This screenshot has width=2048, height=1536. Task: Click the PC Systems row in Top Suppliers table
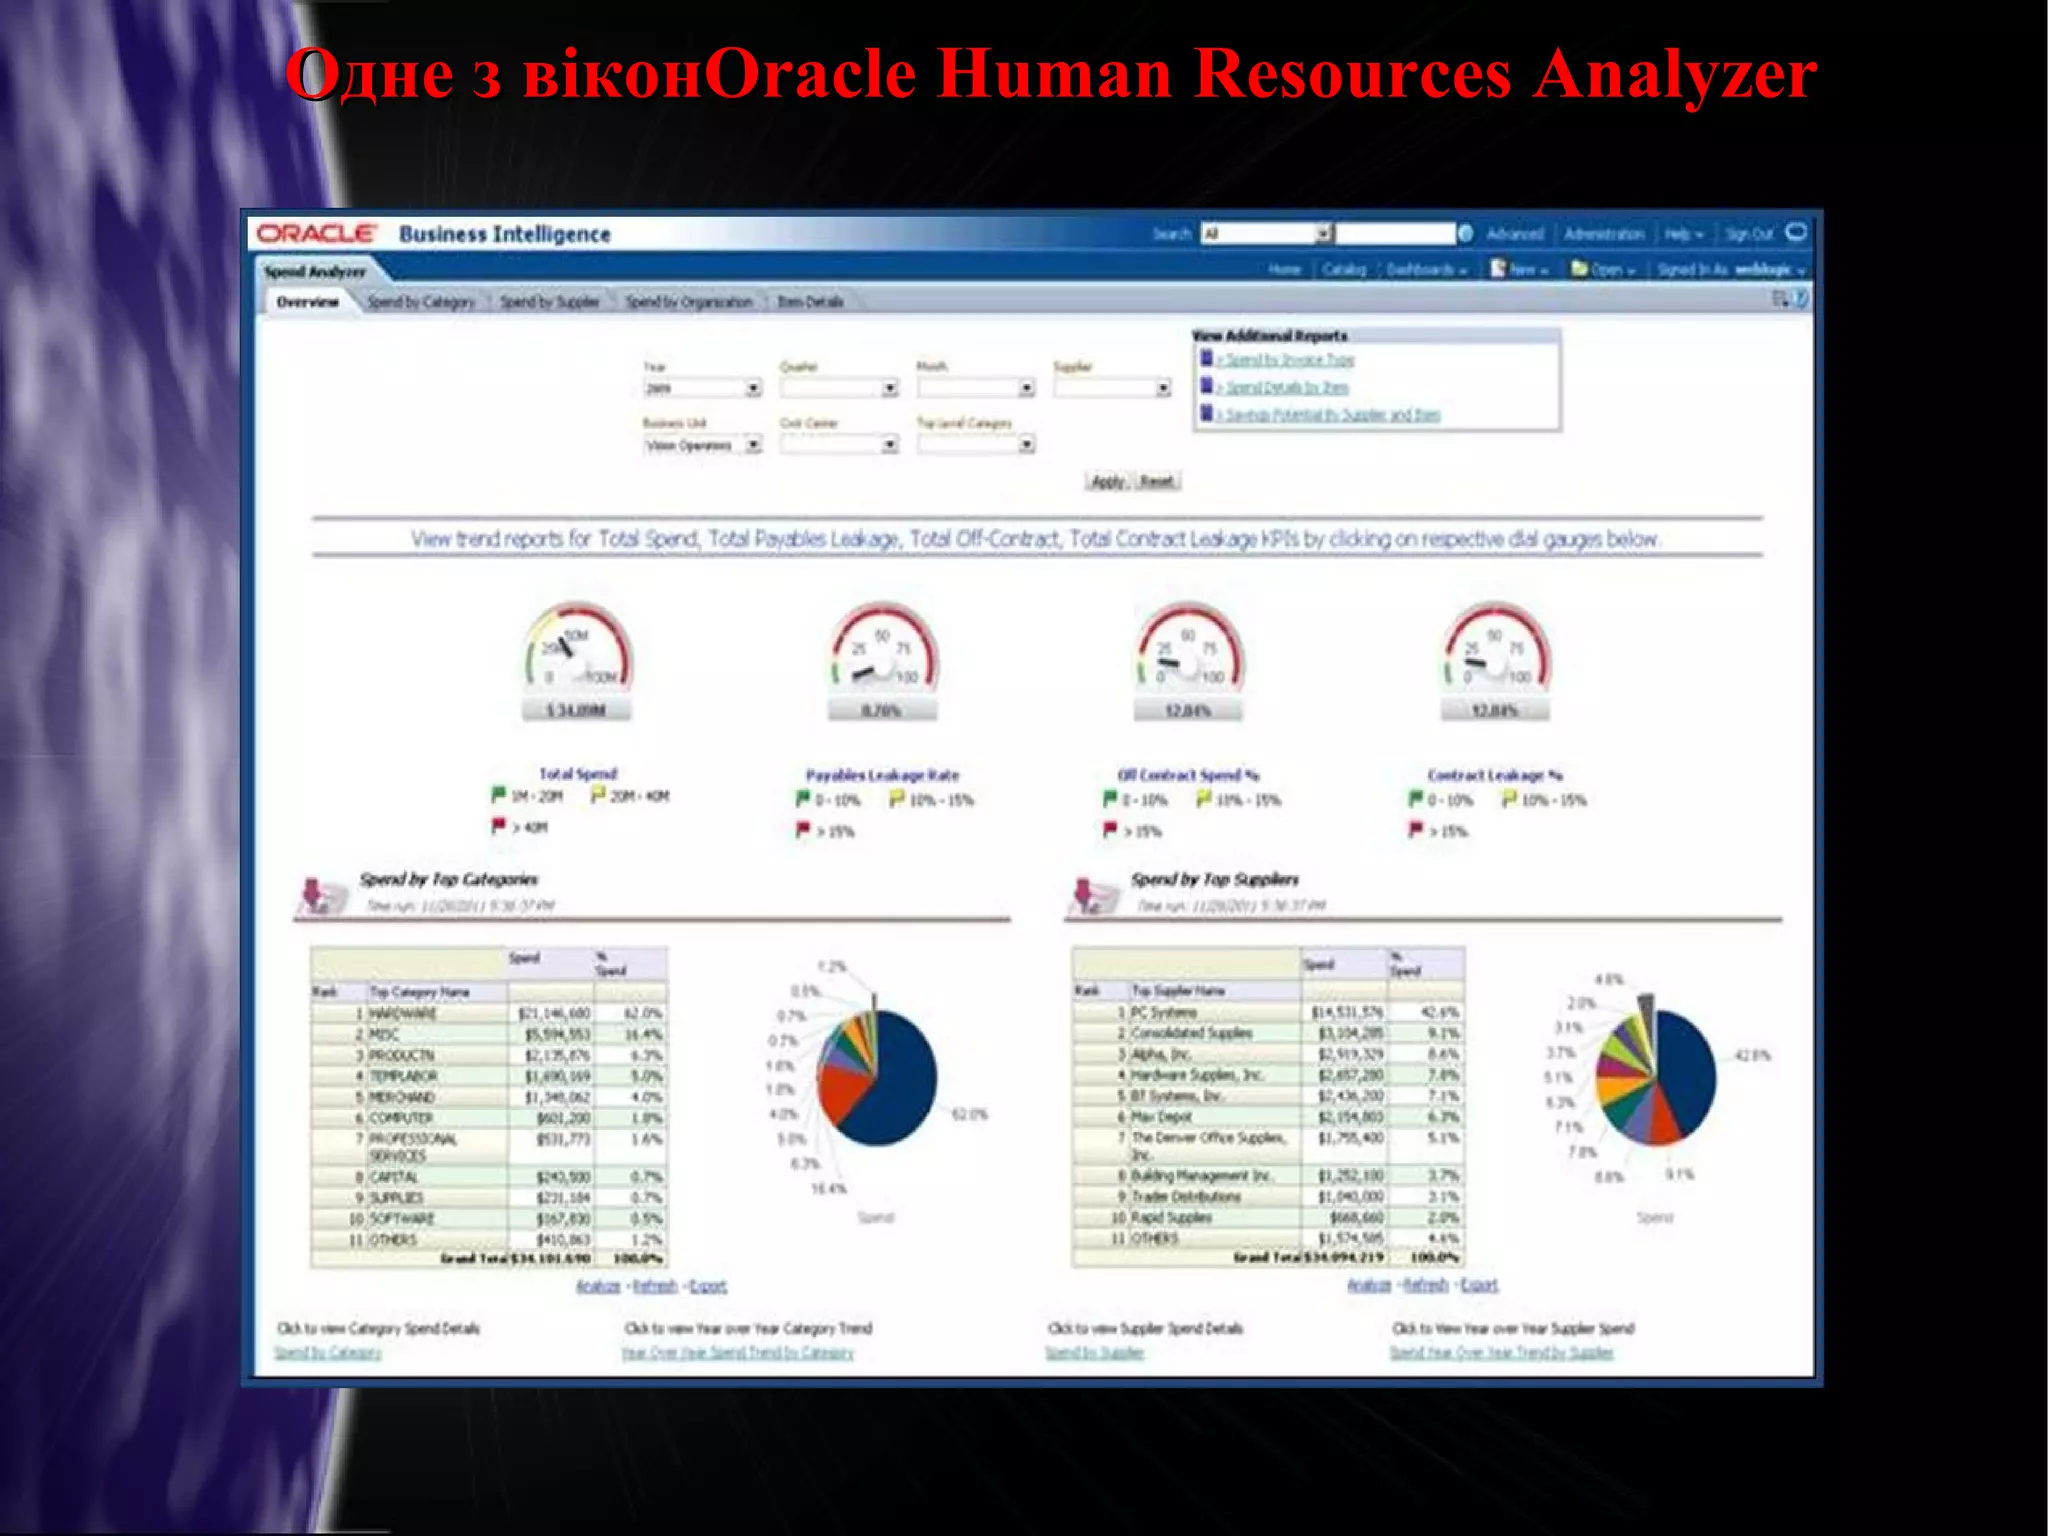(x=1268, y=1013)
